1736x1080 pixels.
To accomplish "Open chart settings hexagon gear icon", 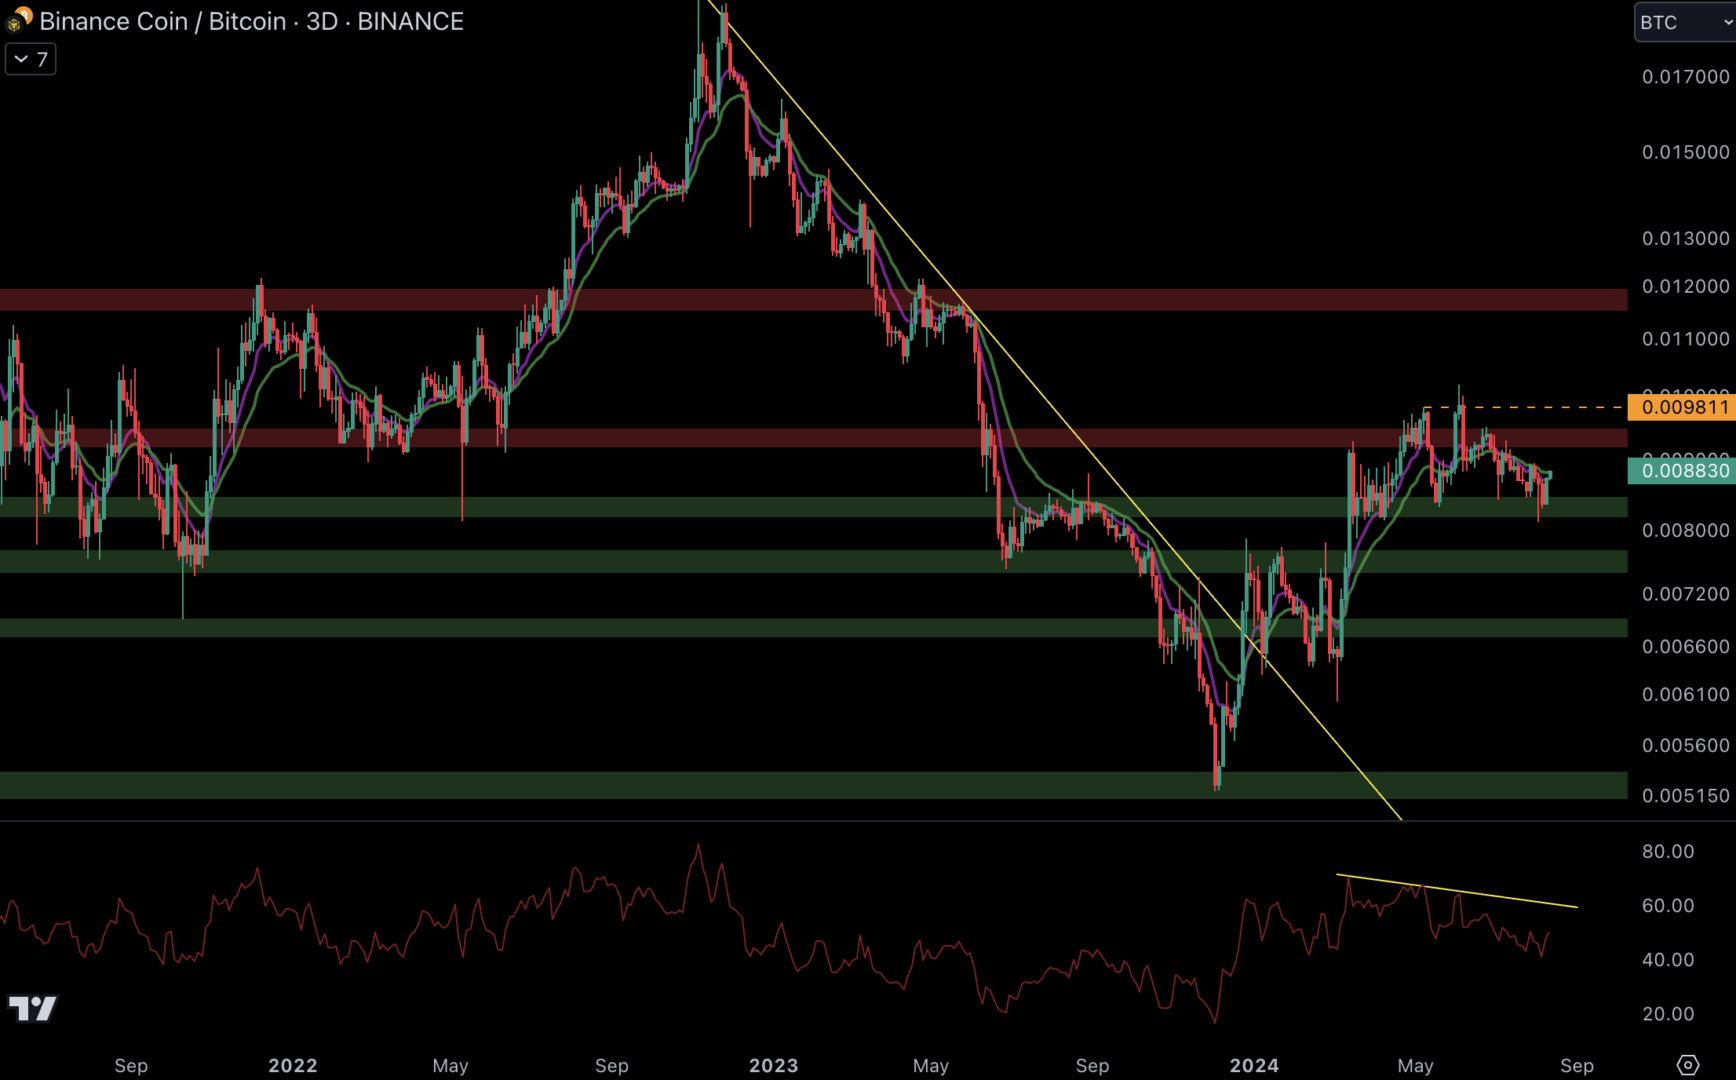I will point(1688,1065).
